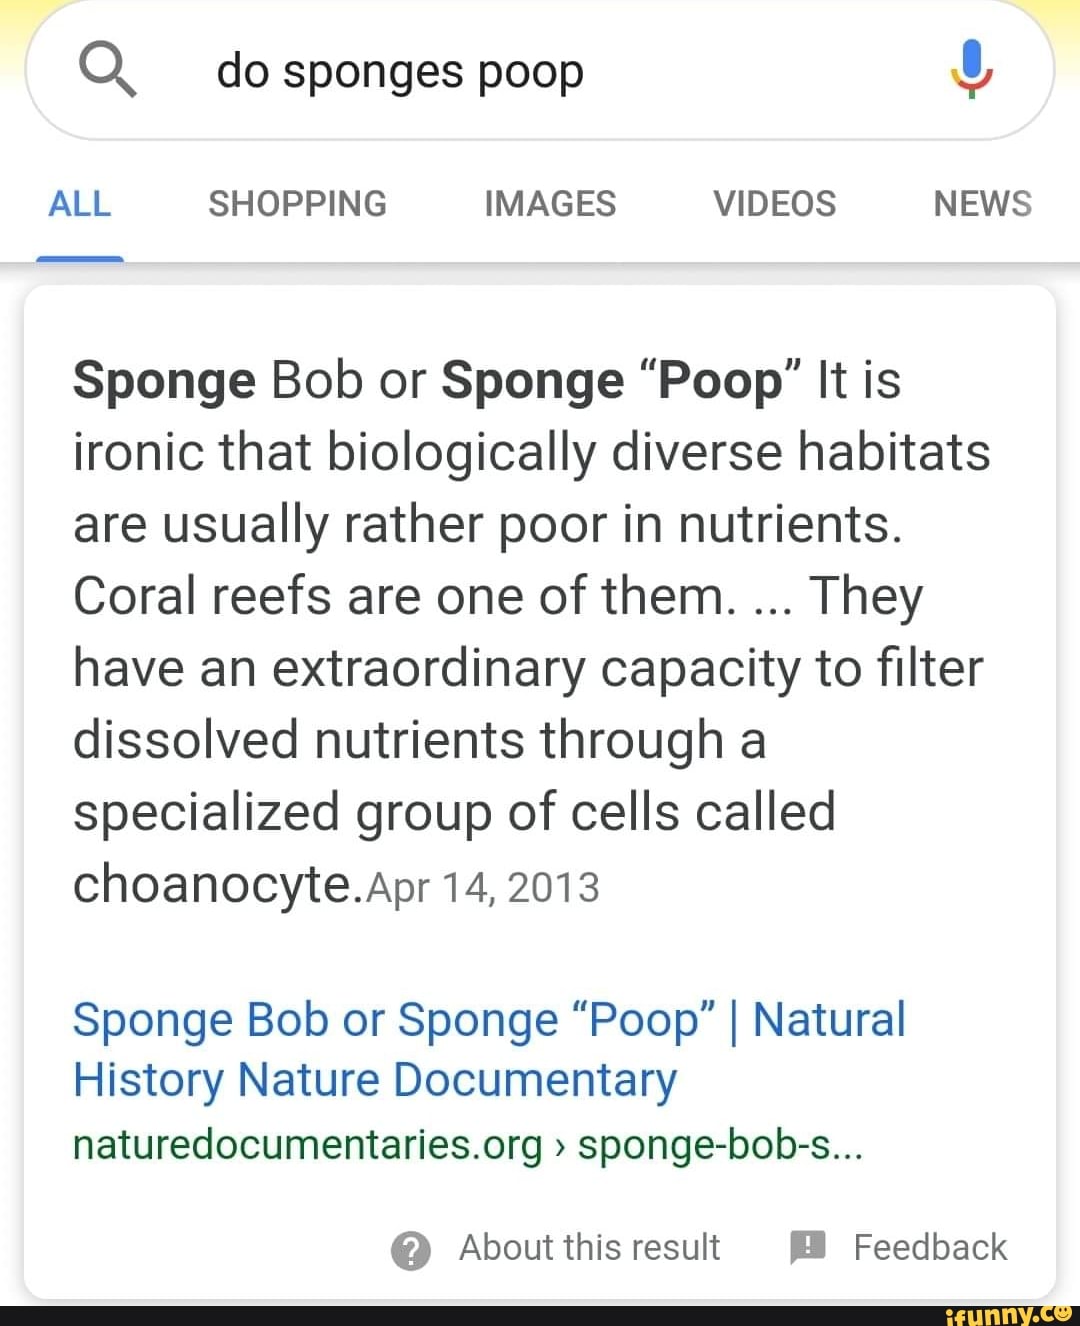
Task: Switch to the NEWS results tab
Action: [x=982, y=203]
